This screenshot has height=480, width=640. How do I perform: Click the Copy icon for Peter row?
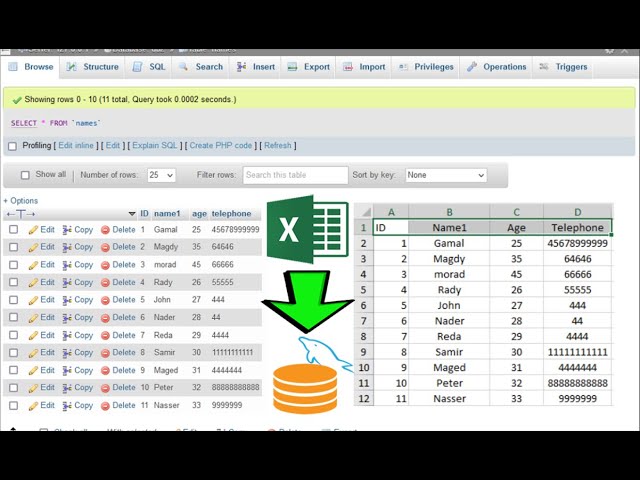point(67,388)
